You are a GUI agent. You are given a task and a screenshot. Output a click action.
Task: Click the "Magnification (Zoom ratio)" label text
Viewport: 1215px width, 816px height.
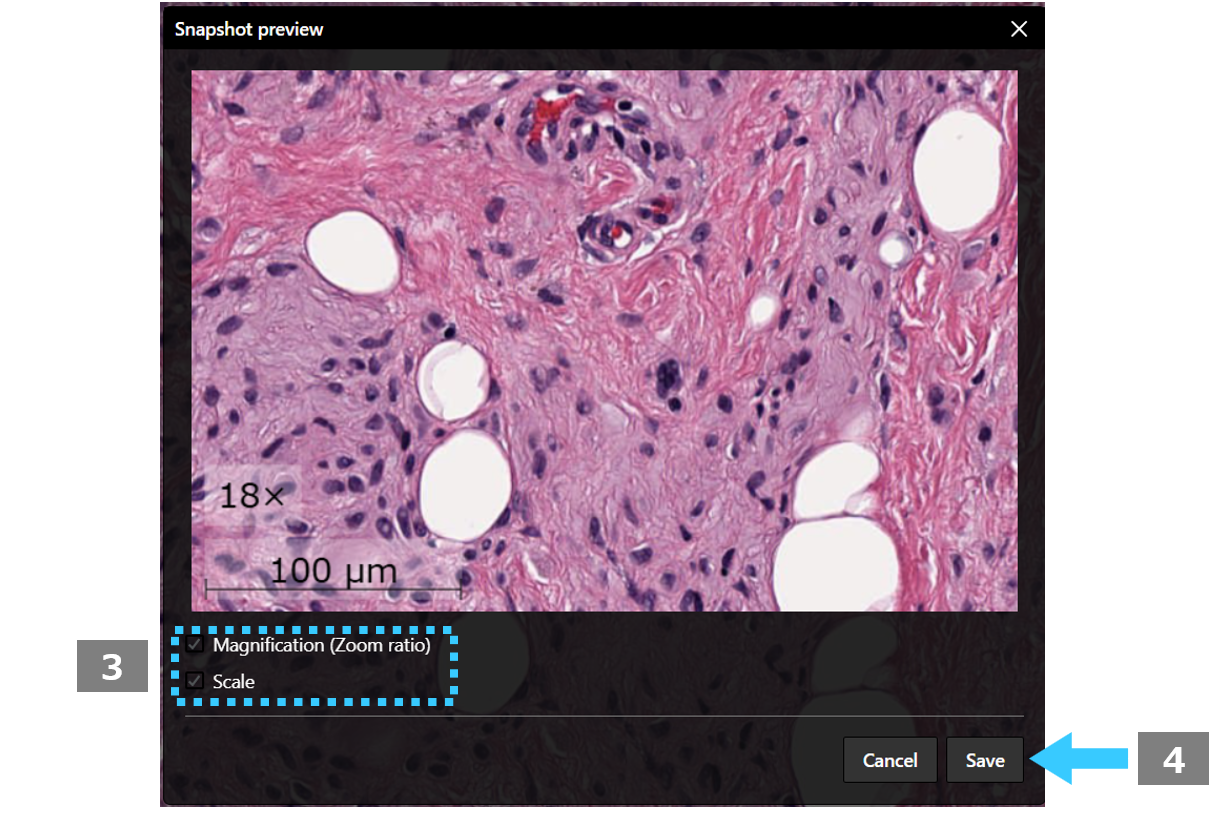click(x=321, y=645)
